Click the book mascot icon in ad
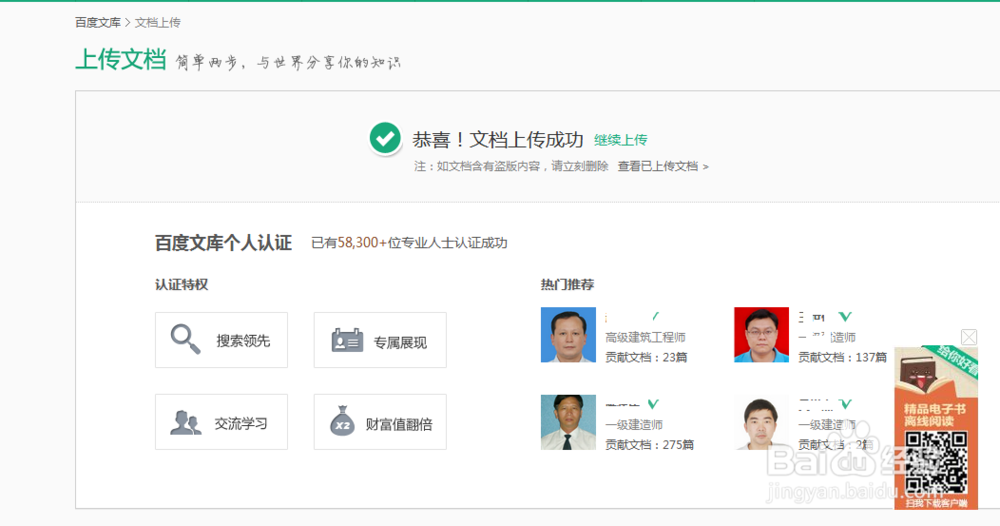 [921, 376]
